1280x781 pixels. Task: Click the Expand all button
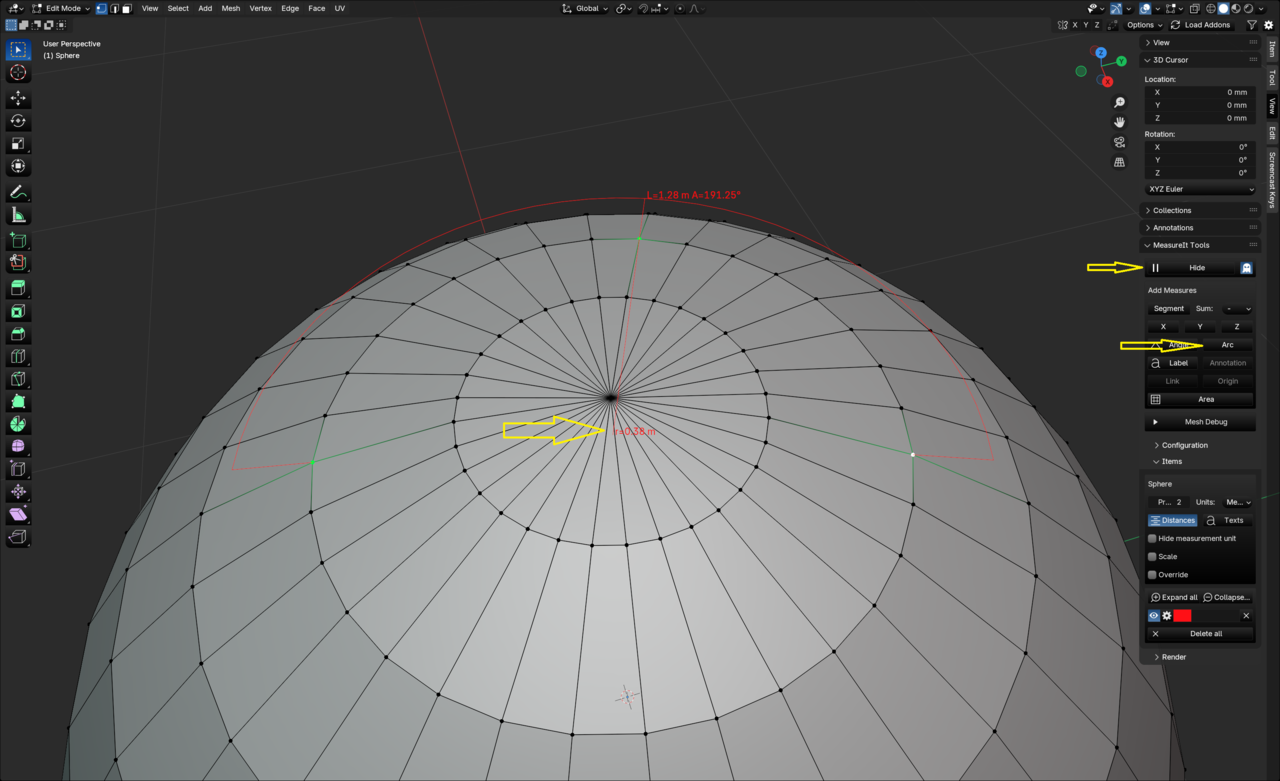(x=1174, y=597)
